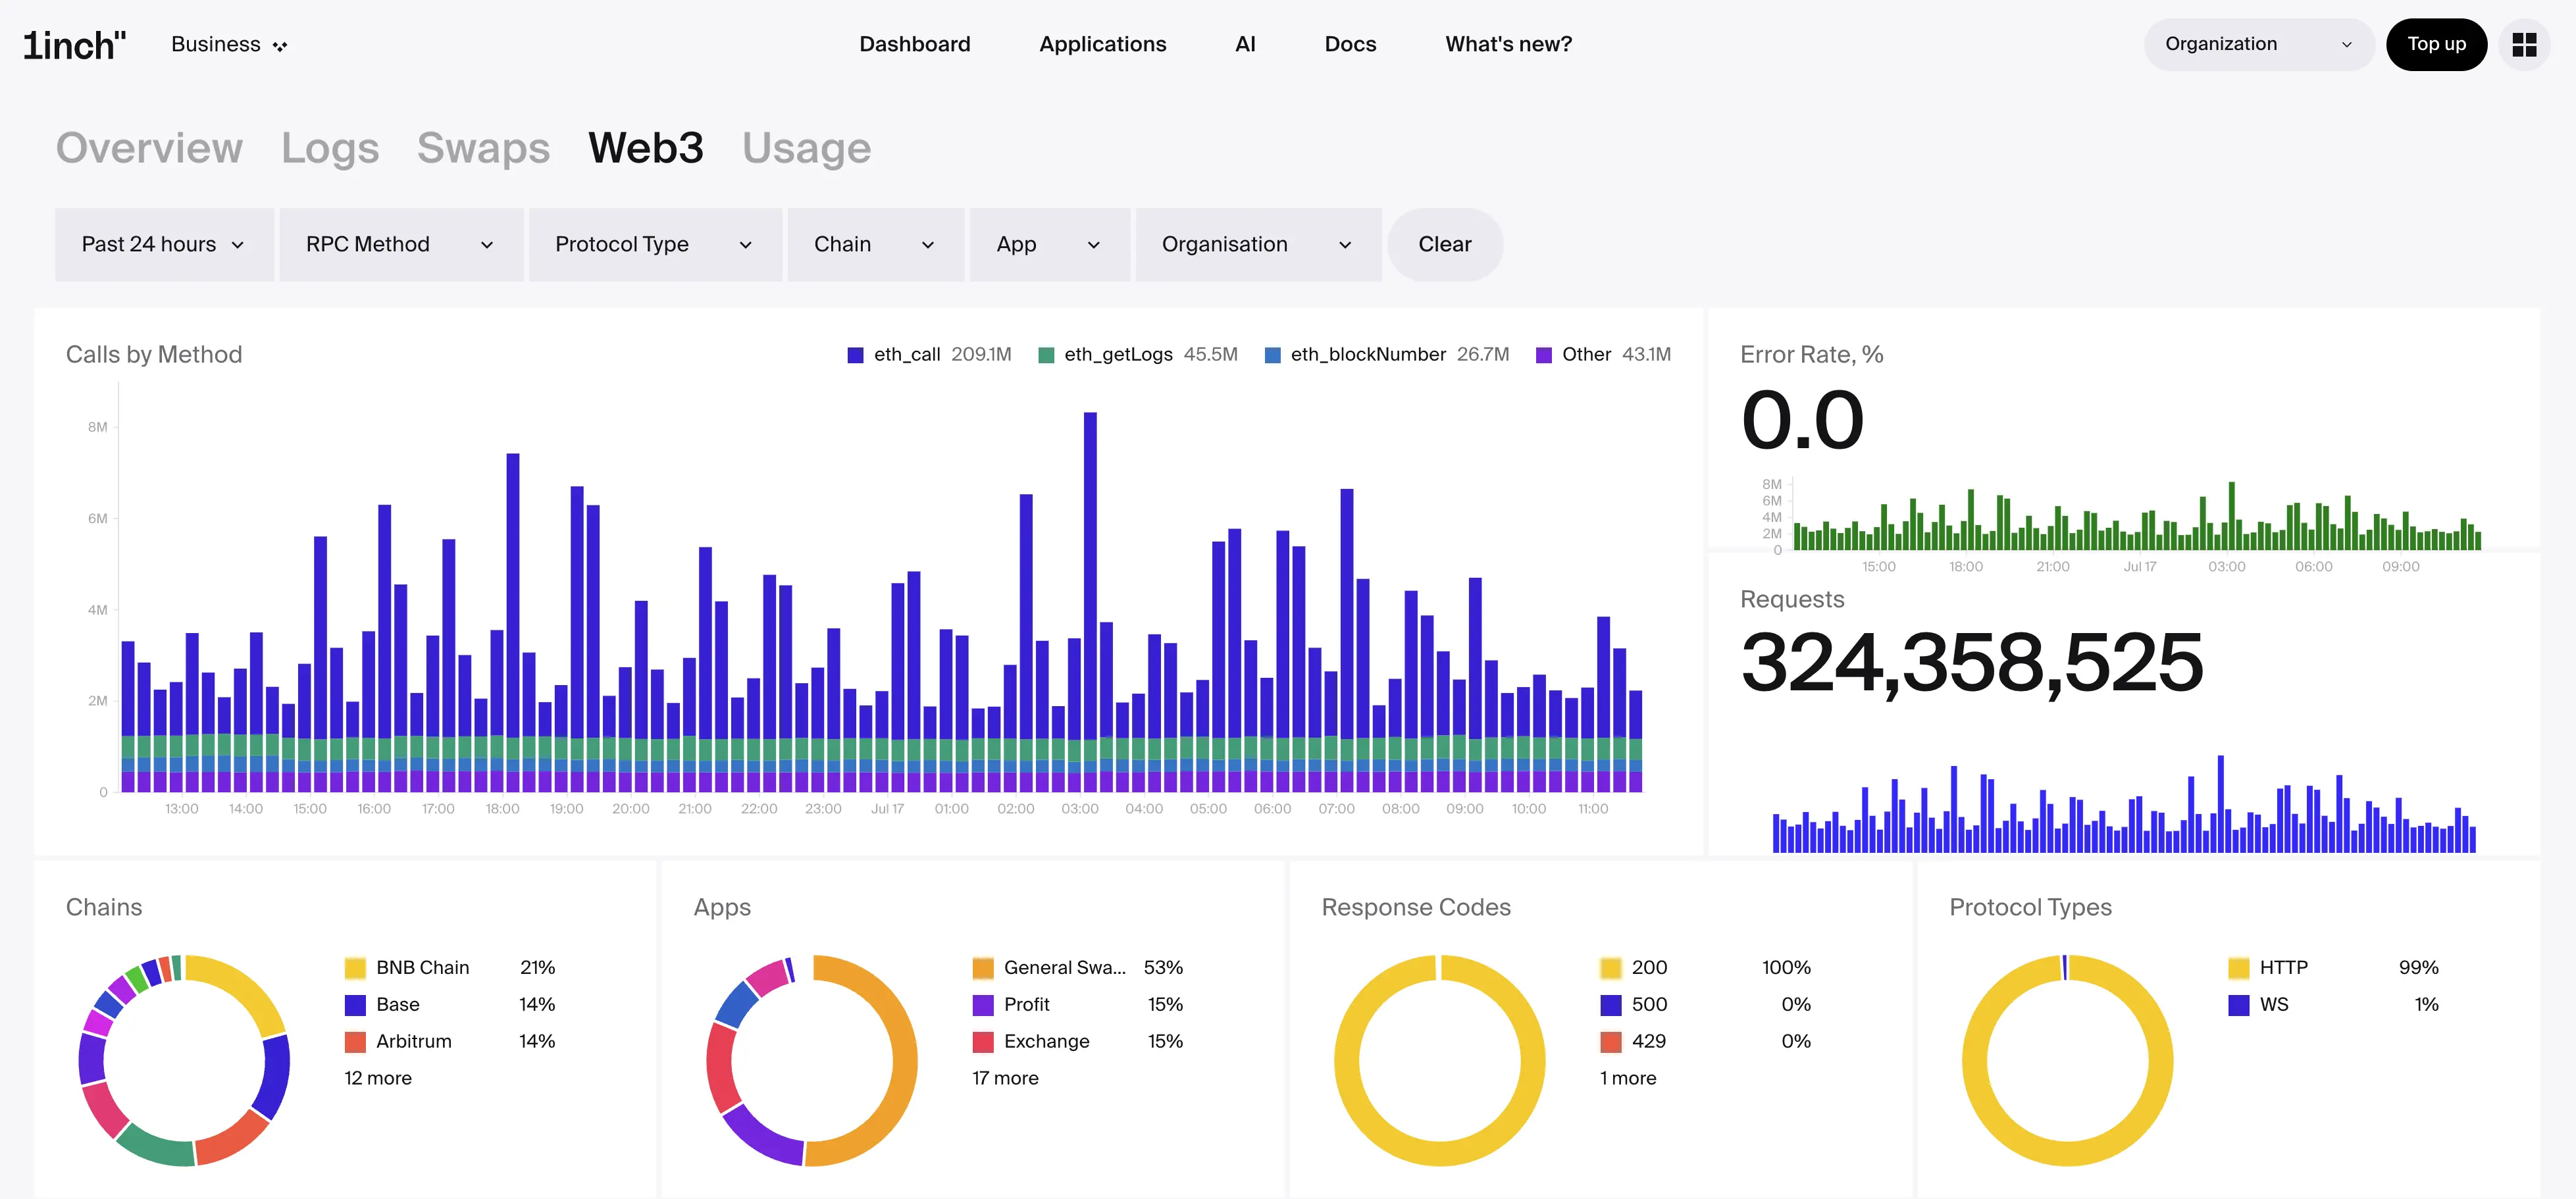Click the Profit app legend entry
Screen dimensions: 2576x1199
tap(1077, 1004)
